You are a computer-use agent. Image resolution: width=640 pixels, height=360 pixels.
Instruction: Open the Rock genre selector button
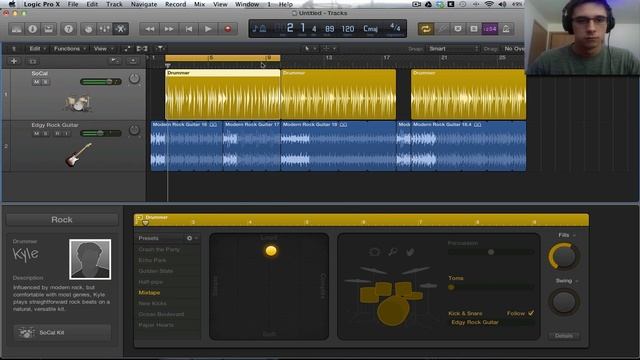tap(62, 220)
